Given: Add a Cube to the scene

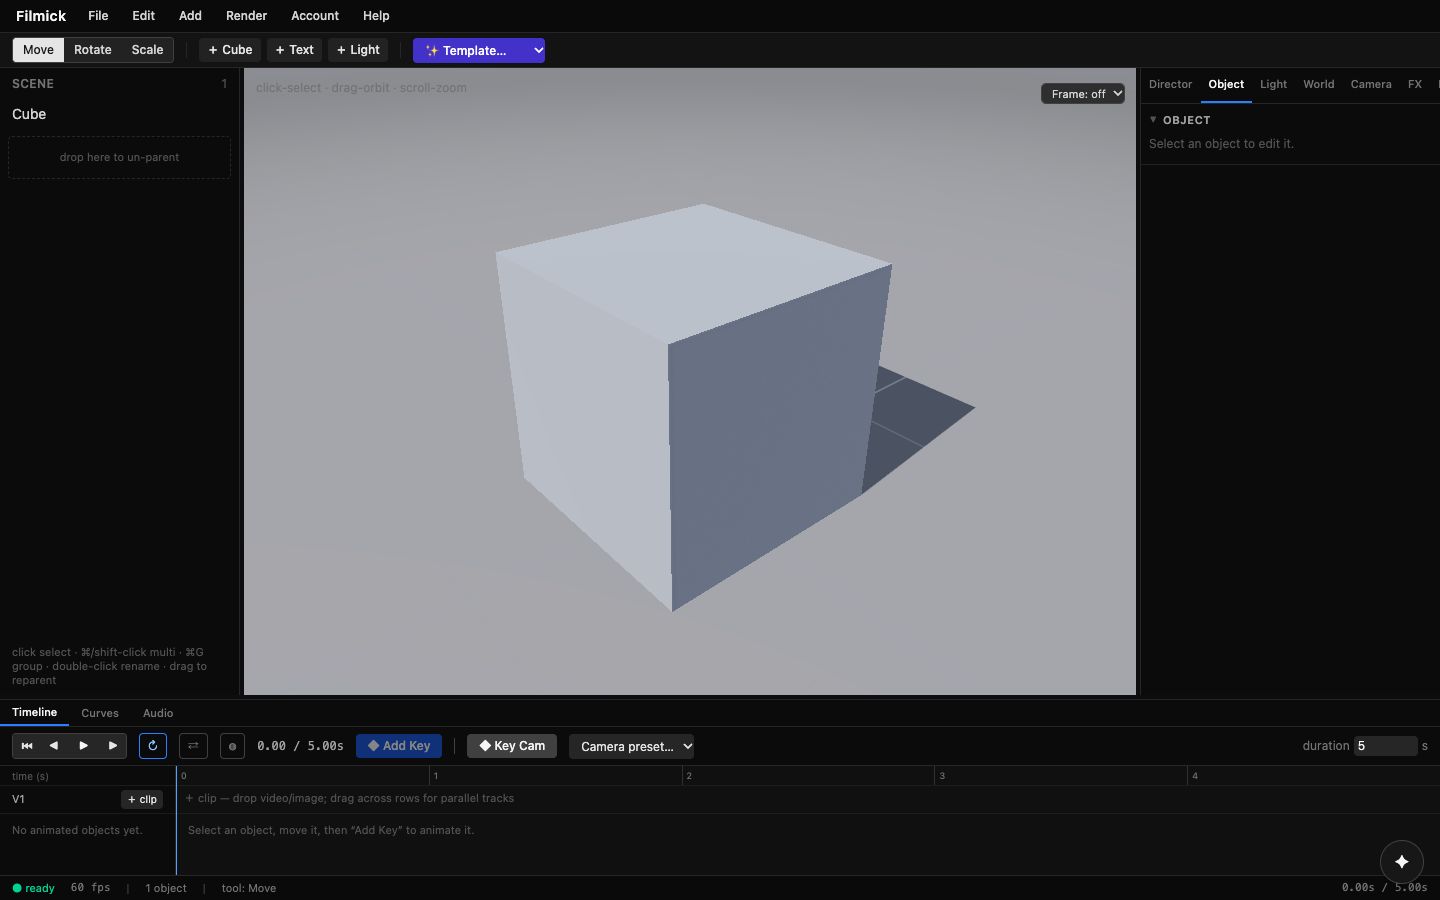Looking at the screenshot, I should click(230, 50).
